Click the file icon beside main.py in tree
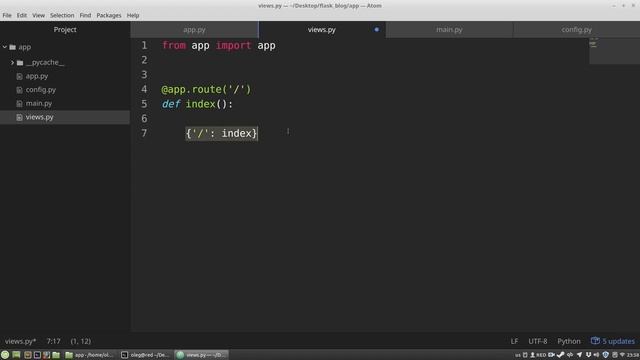640x360 pixels. tap(19, 104)
